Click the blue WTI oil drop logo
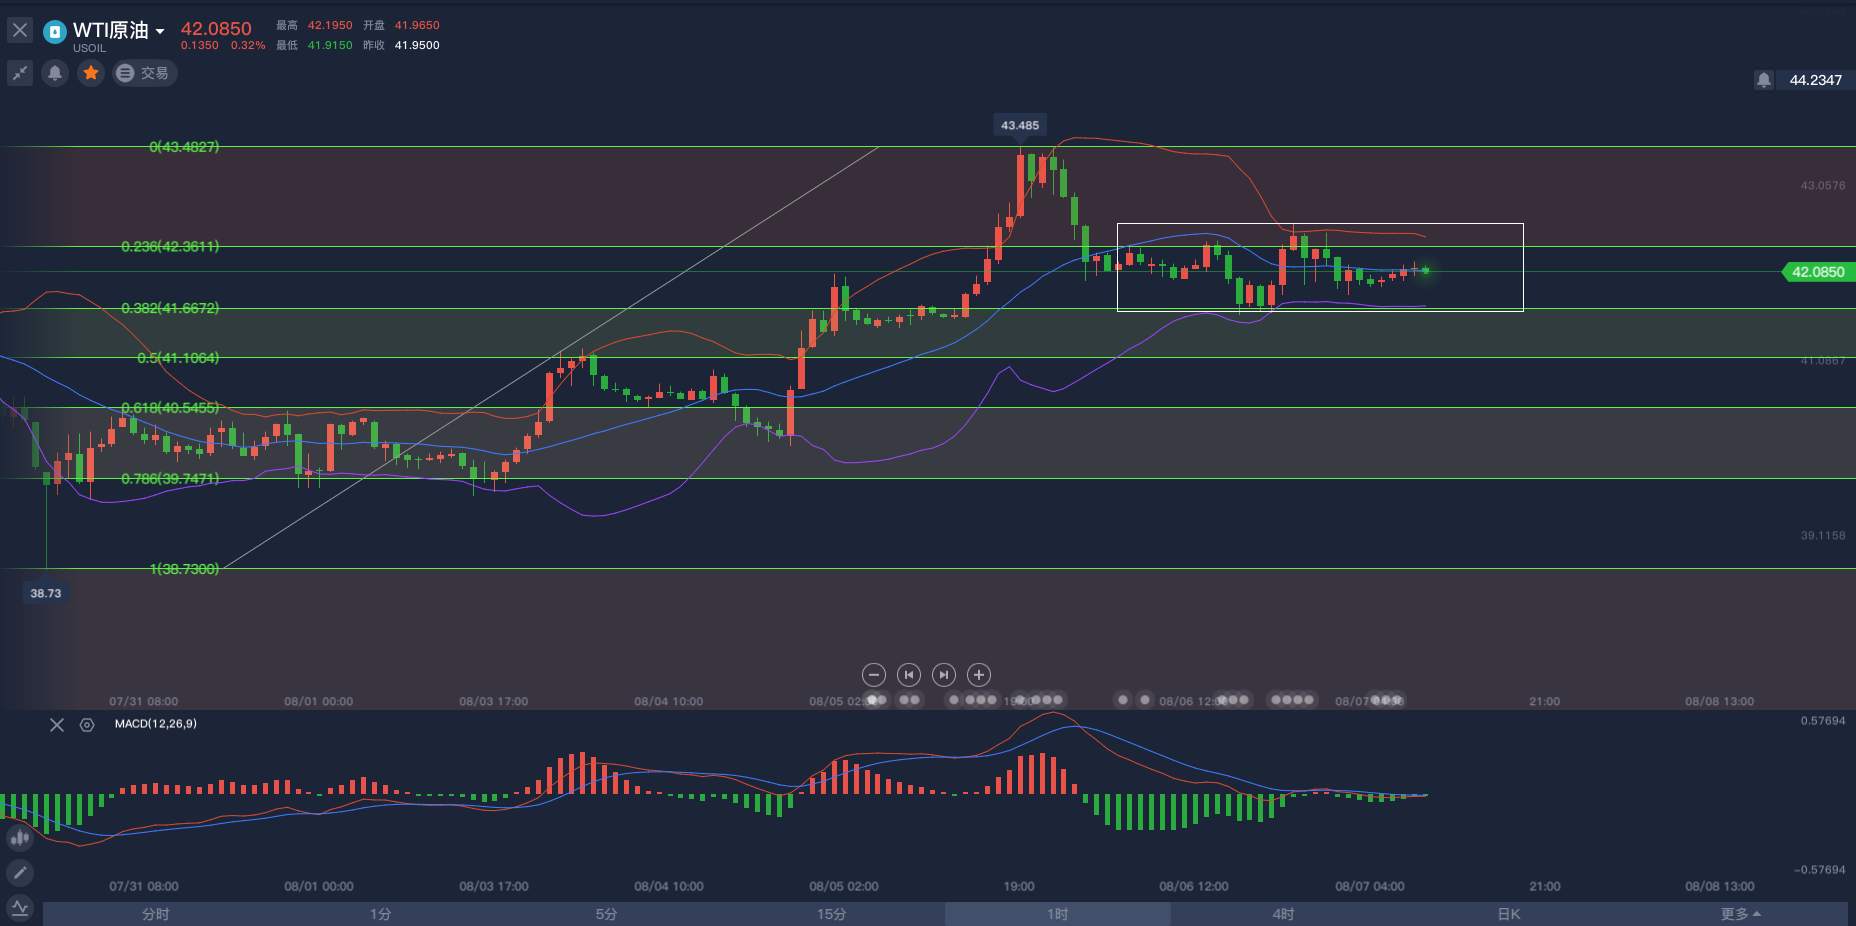This screenshot has height=926, width=1856. click(54, 32)
